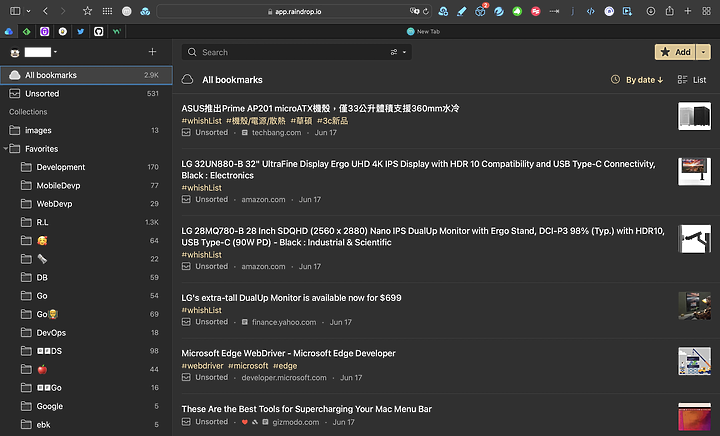Open the Safari sidebar toggle icon
Viewport: 720px width, 436px height.
15,11
